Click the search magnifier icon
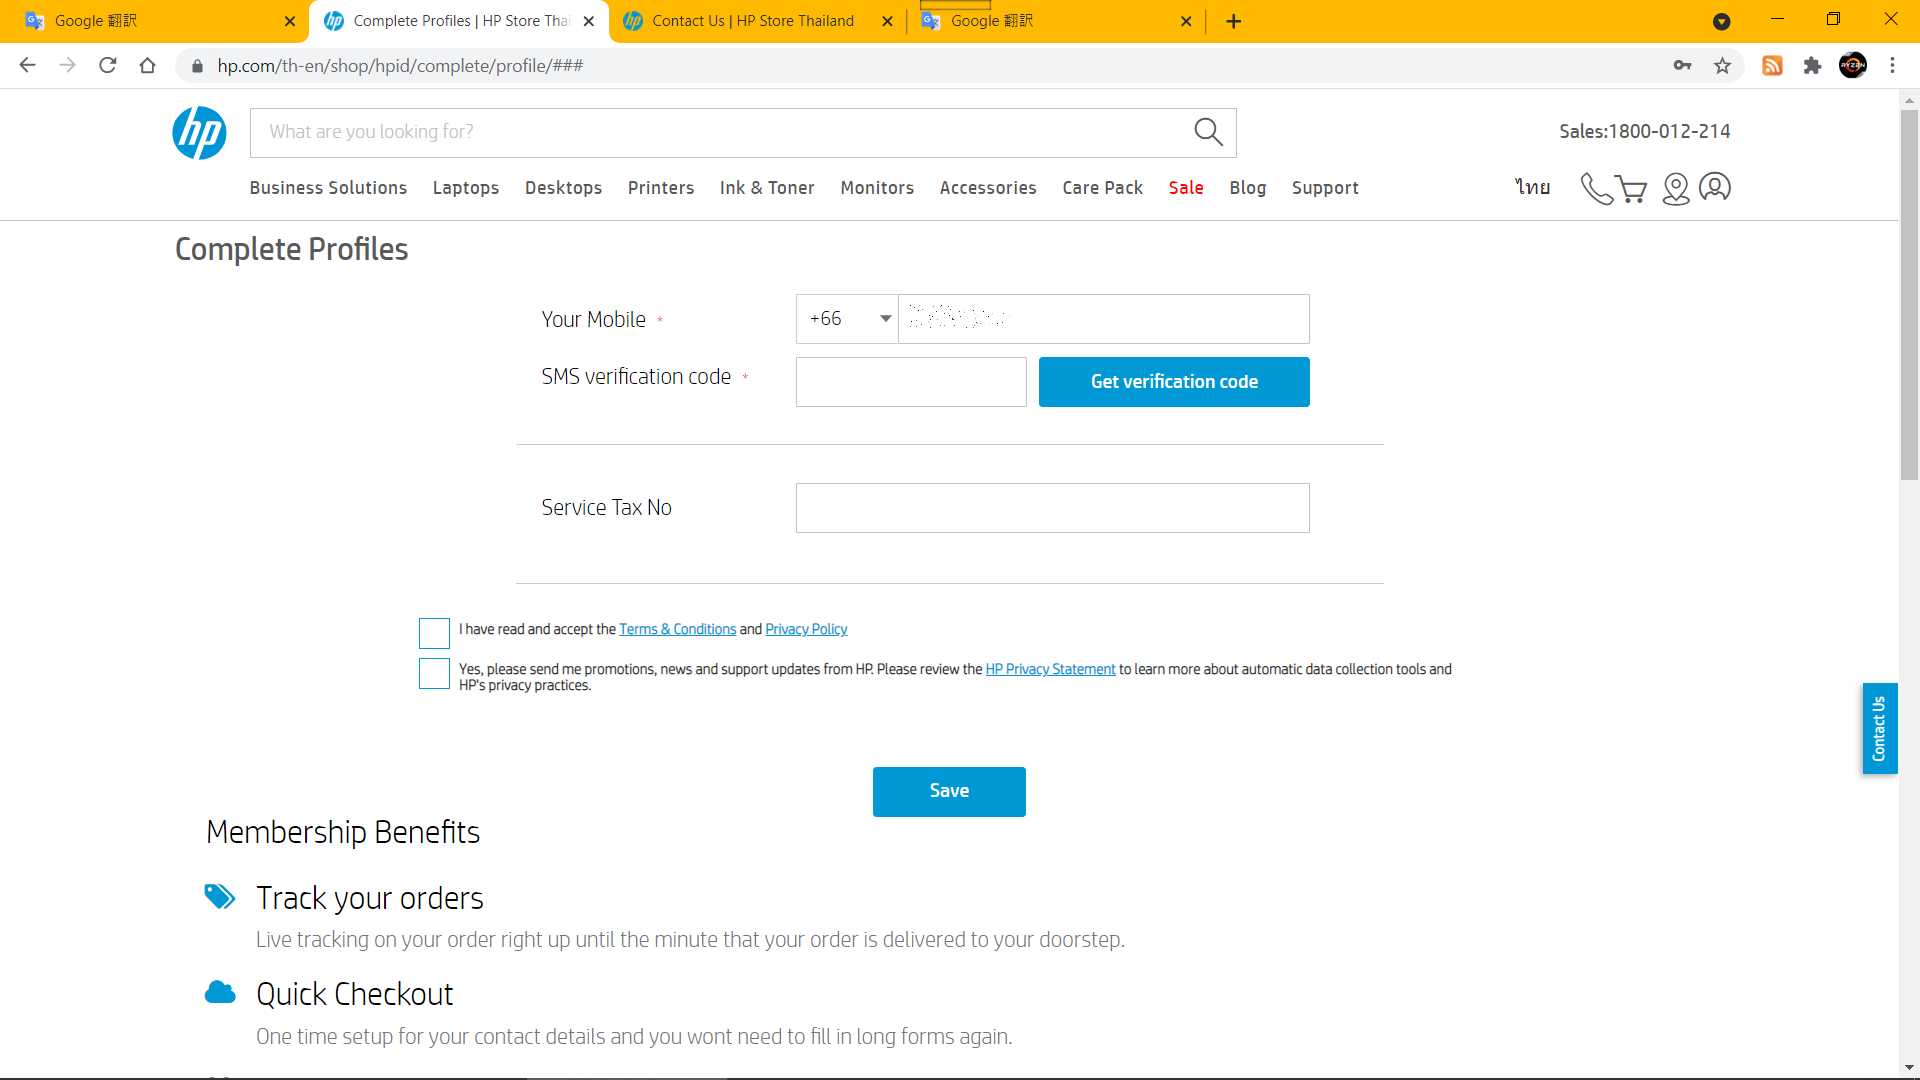 [1208, 132]
